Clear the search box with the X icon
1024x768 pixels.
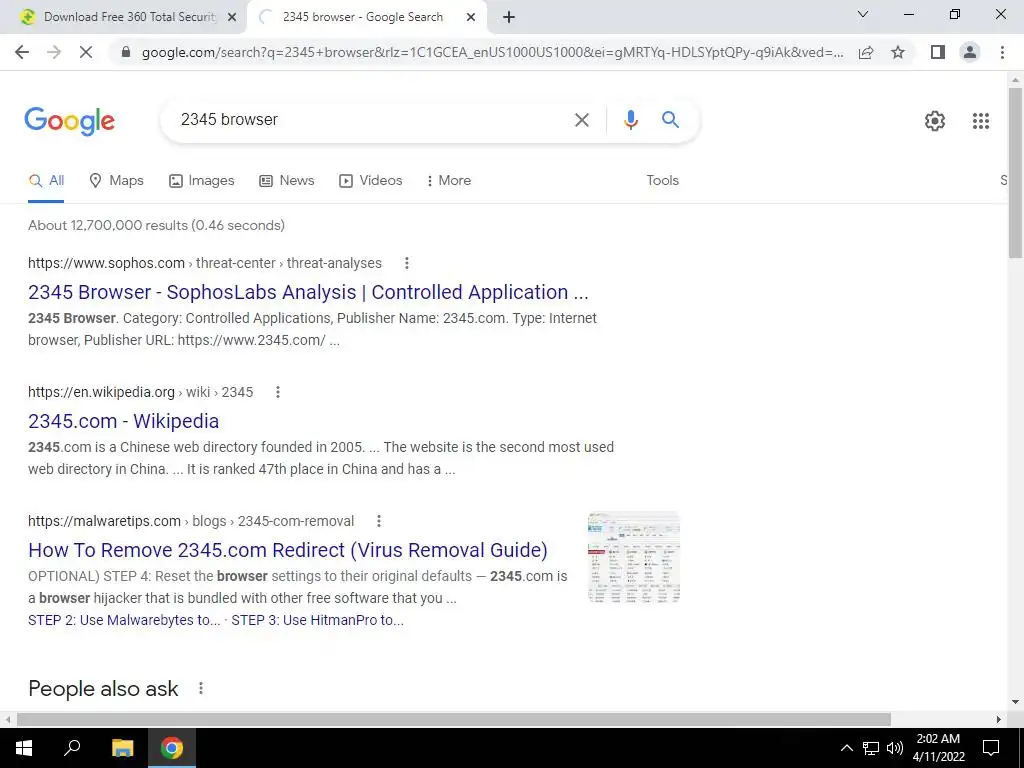[x=581, y=120]
